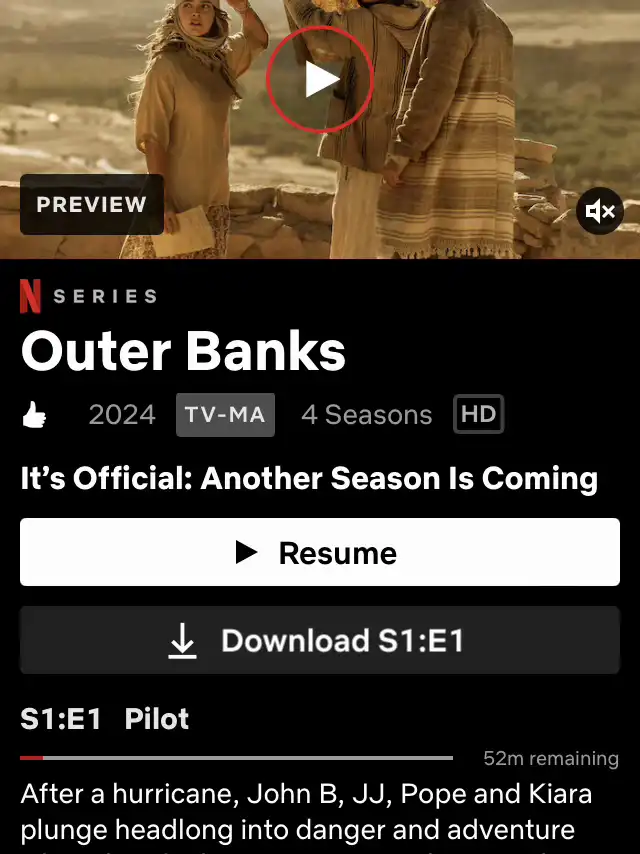Play the preview video
This screenshot has width=640, height=854.
pyautogui.click(x=320, y=80)
